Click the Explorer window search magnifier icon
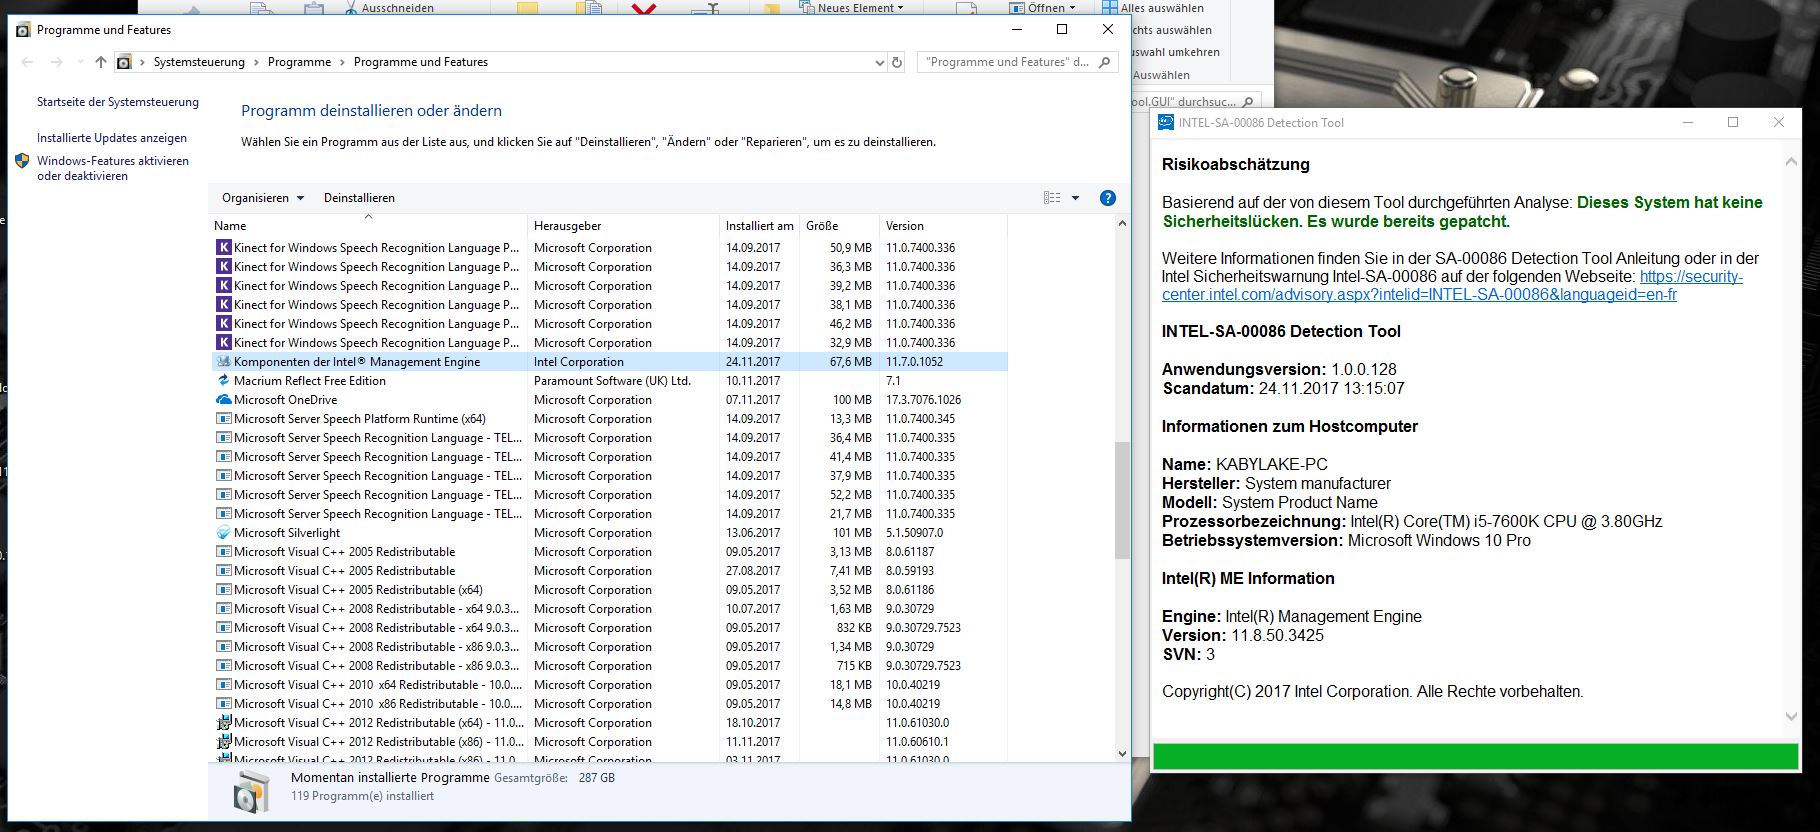1820x832 pixels. click(1246, 102)
